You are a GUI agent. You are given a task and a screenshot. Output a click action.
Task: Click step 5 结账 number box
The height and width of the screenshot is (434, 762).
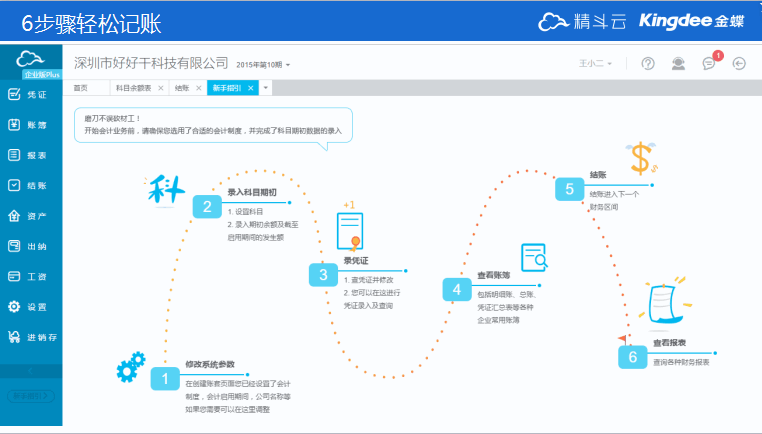click(x=570, y=189)
